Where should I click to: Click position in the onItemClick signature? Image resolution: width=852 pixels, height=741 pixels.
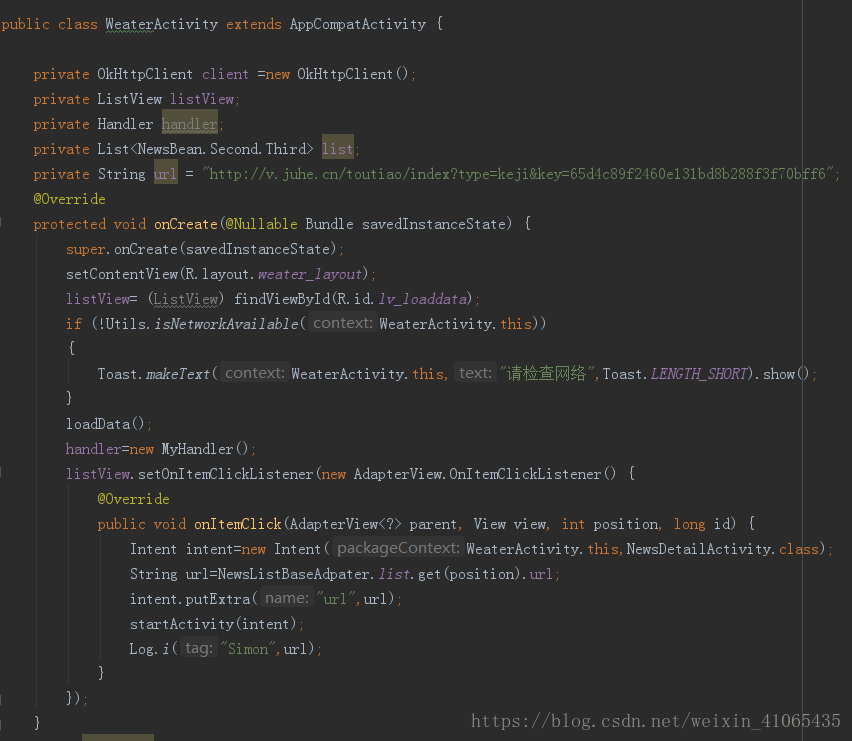point(625,525)
